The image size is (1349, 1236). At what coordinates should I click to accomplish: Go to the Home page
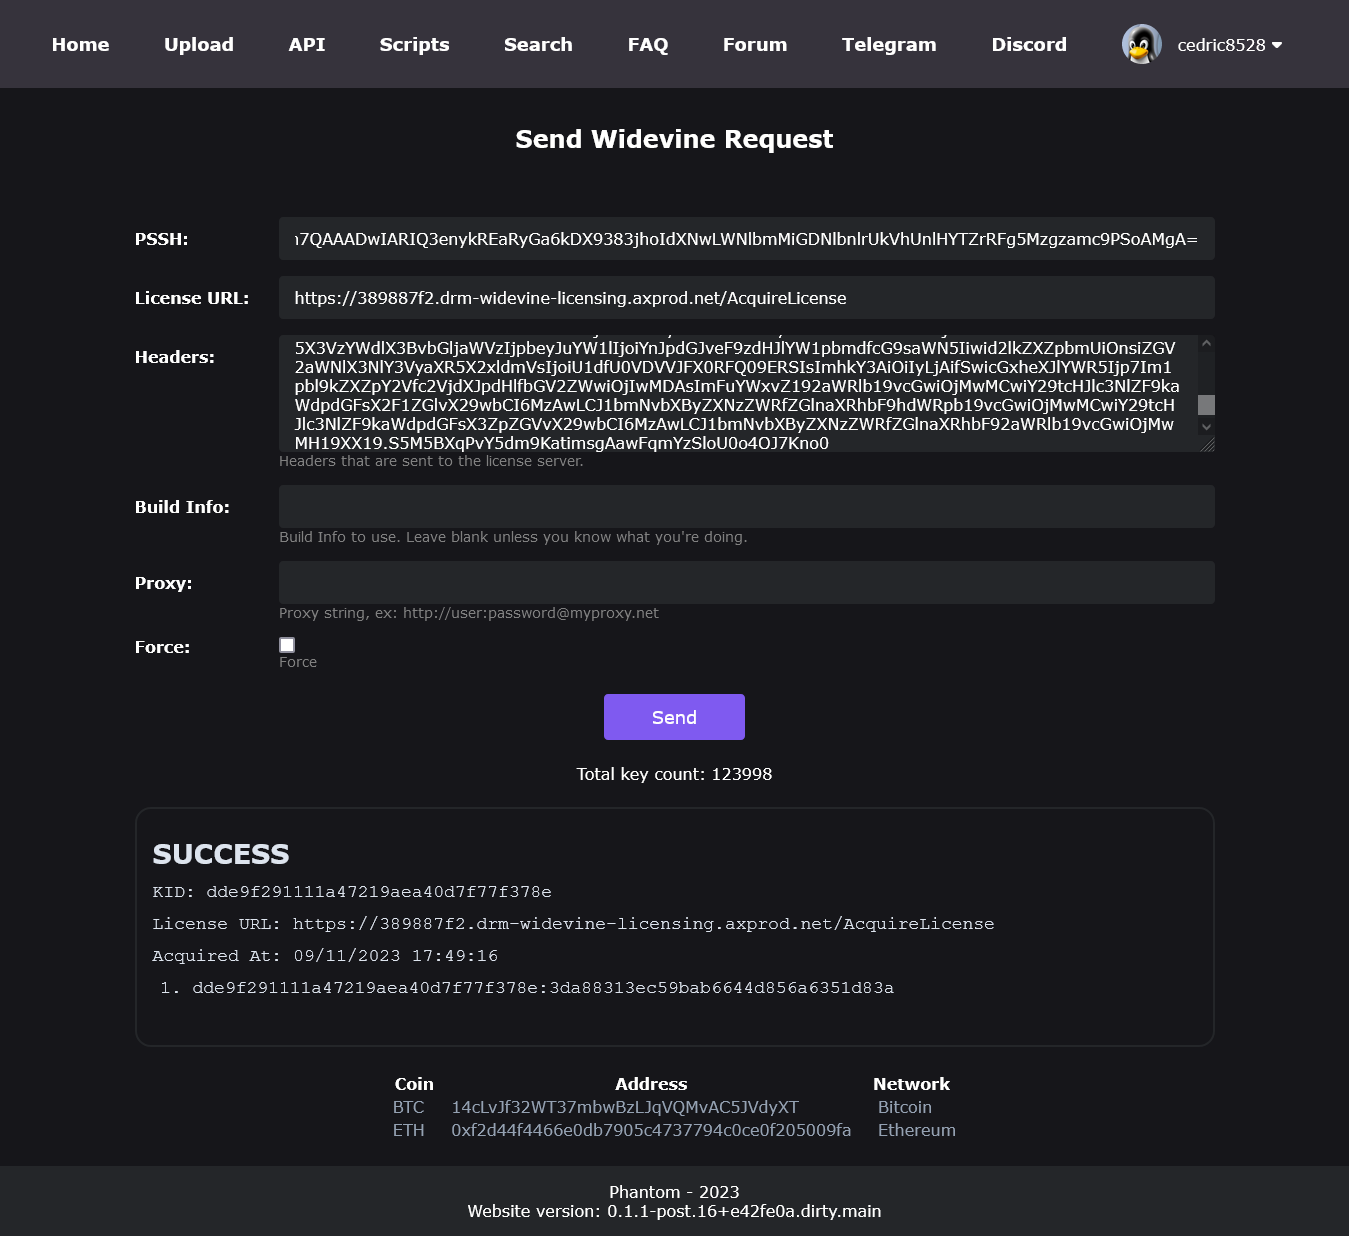pyautogui.click(x=80, y=45)
